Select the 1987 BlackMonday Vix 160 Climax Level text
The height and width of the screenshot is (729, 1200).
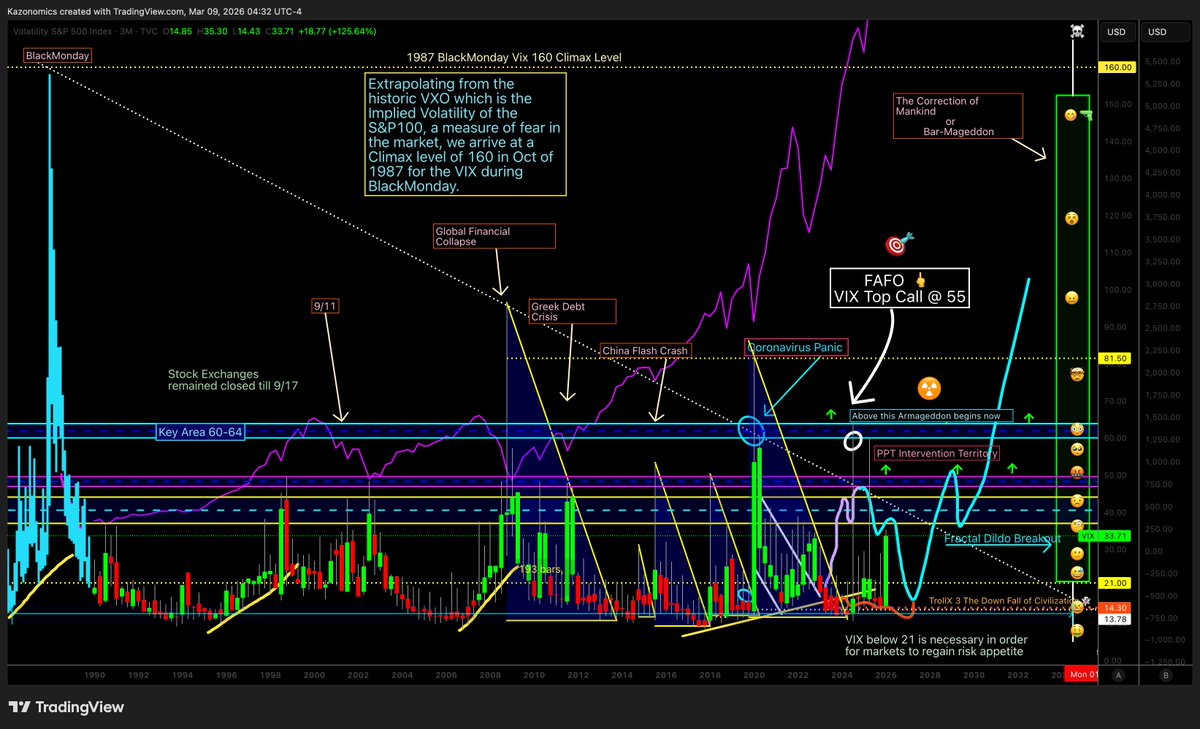point(514,58)
